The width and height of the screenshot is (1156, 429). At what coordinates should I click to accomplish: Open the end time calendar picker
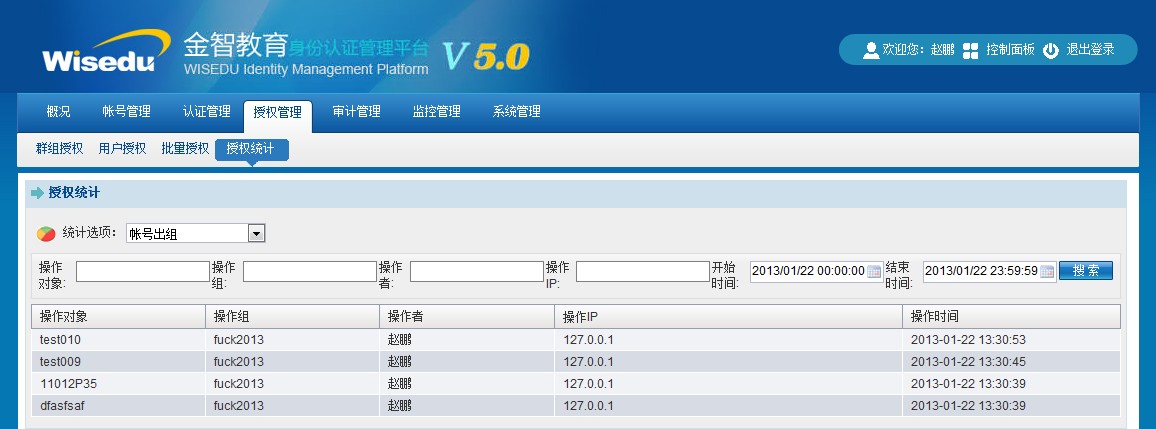click(1046, 272)
